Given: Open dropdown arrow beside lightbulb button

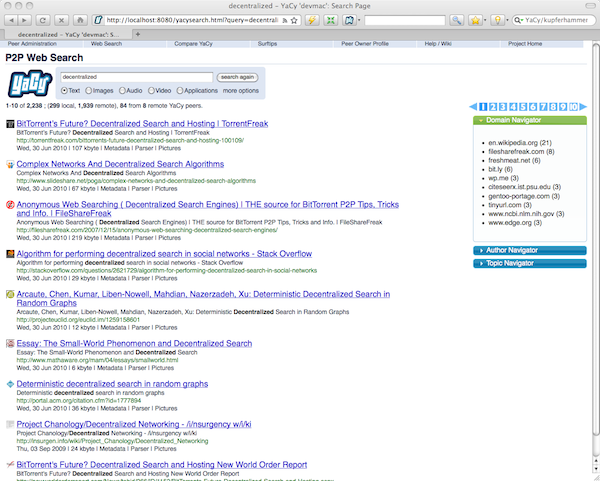Looking at the screenshot, I should 507,20.
